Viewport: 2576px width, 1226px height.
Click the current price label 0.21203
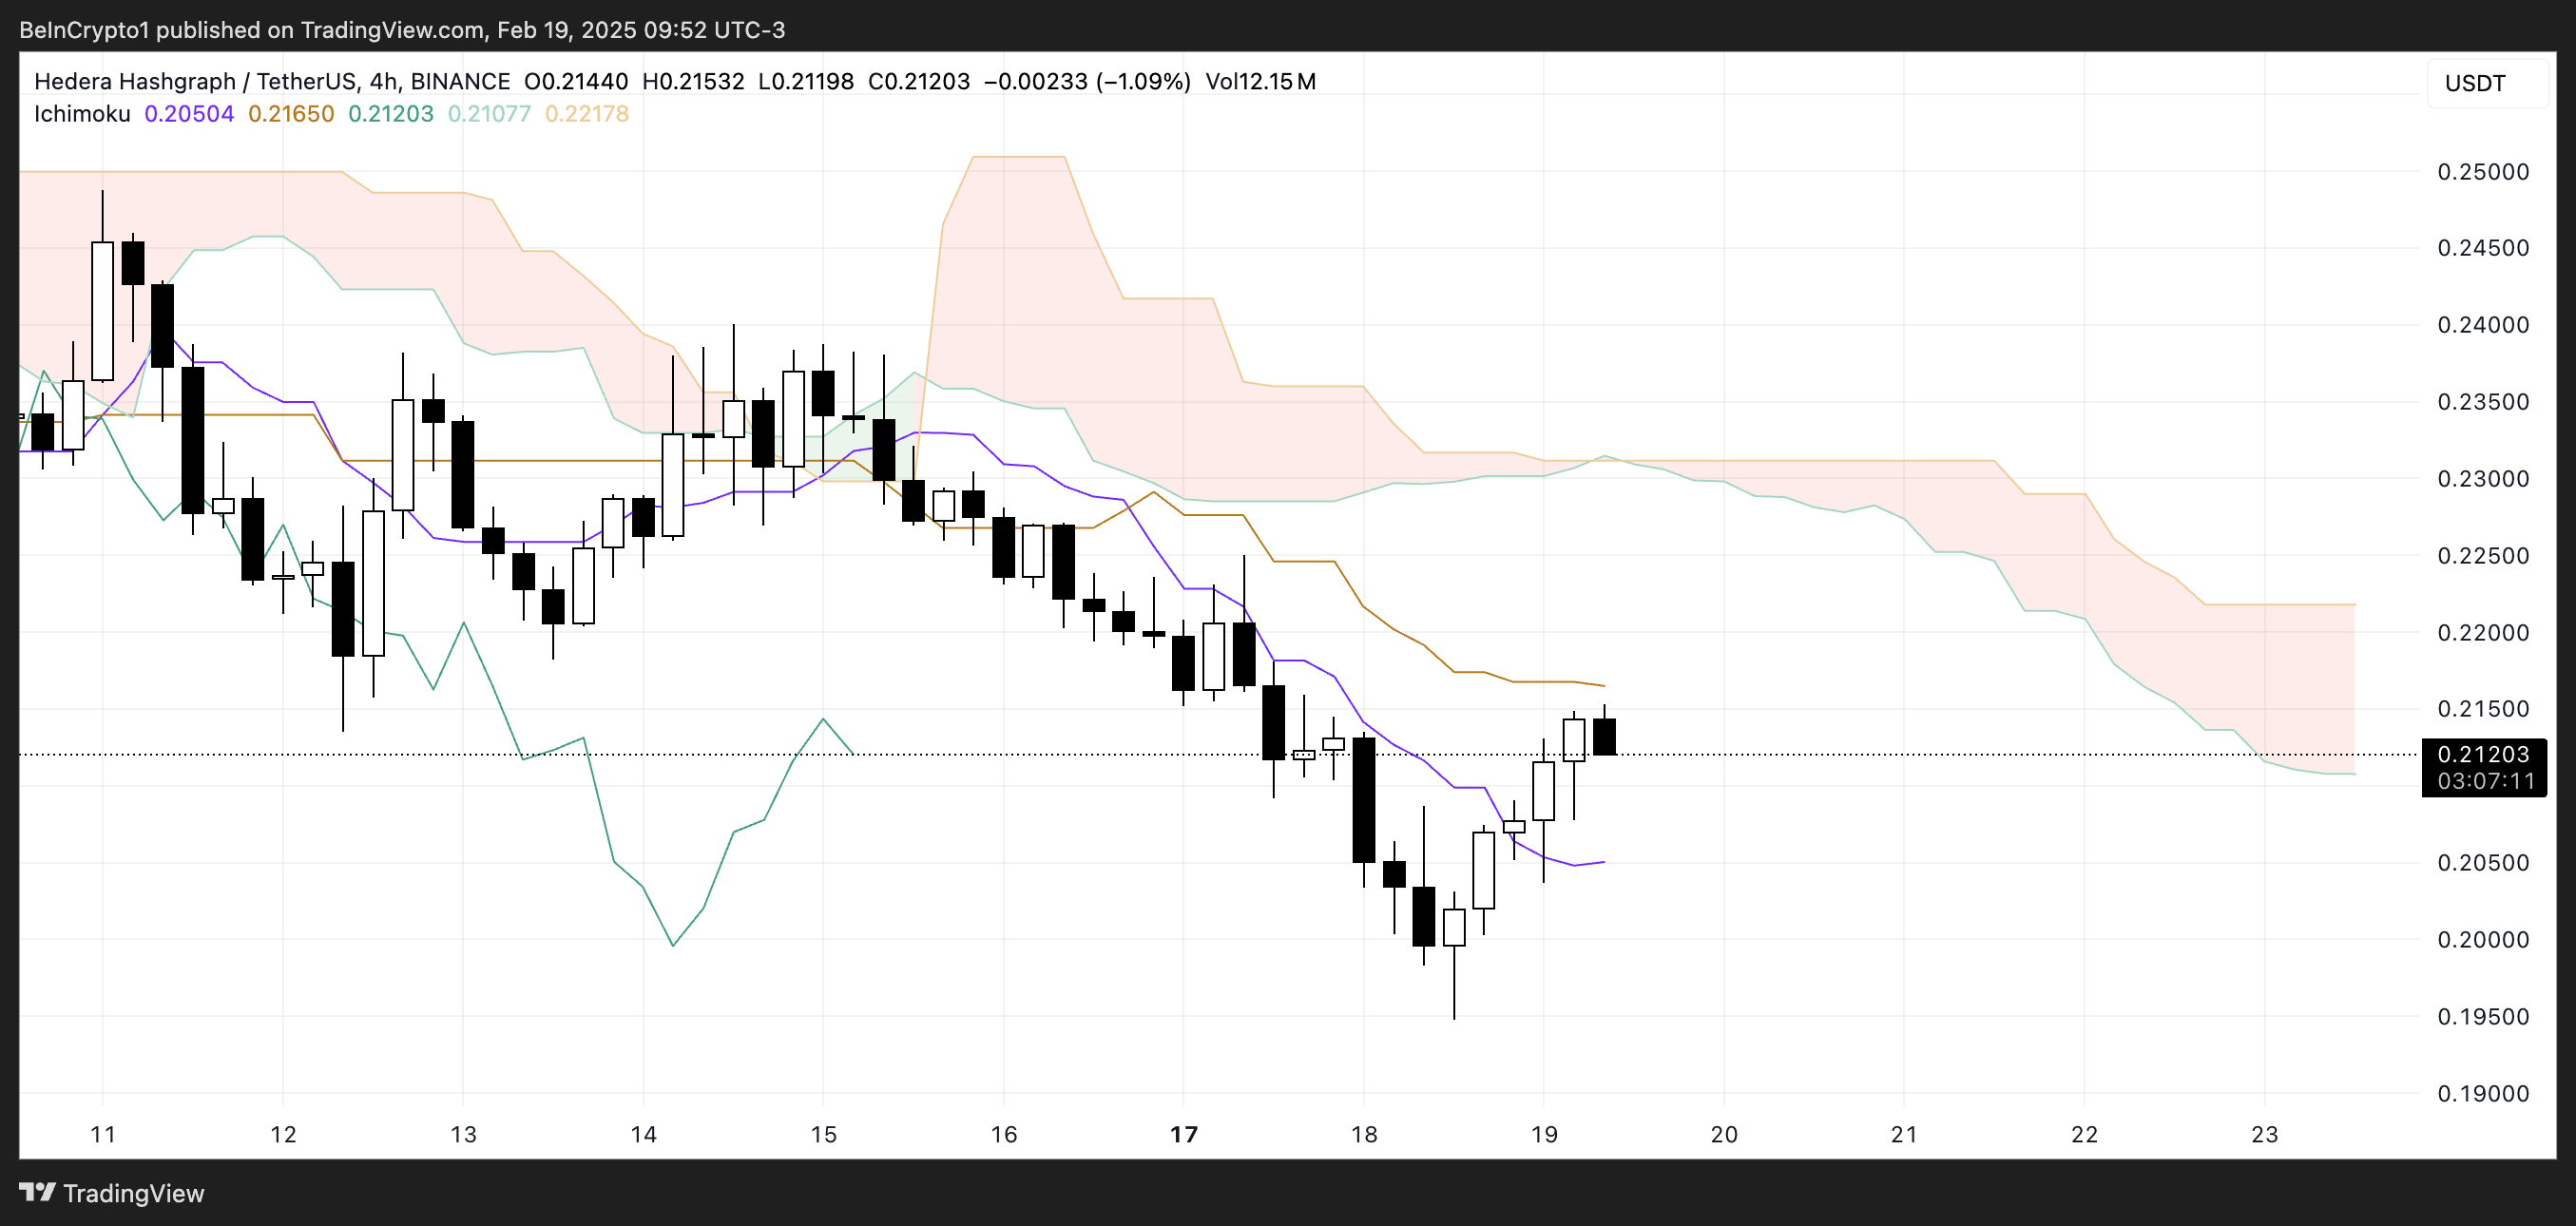(x=2482, y=754)
